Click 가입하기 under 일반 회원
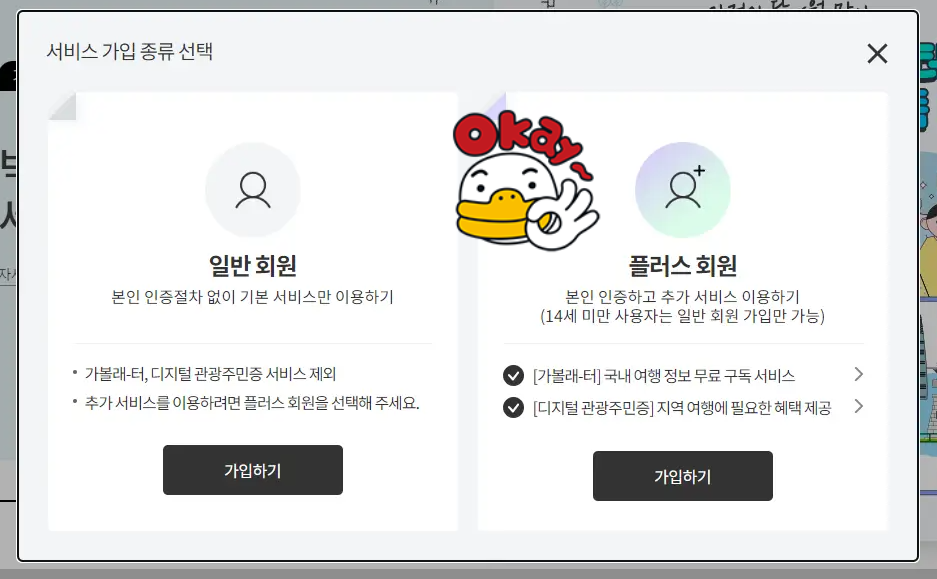The height and width of the screenshot is (579, 937). 252,470
